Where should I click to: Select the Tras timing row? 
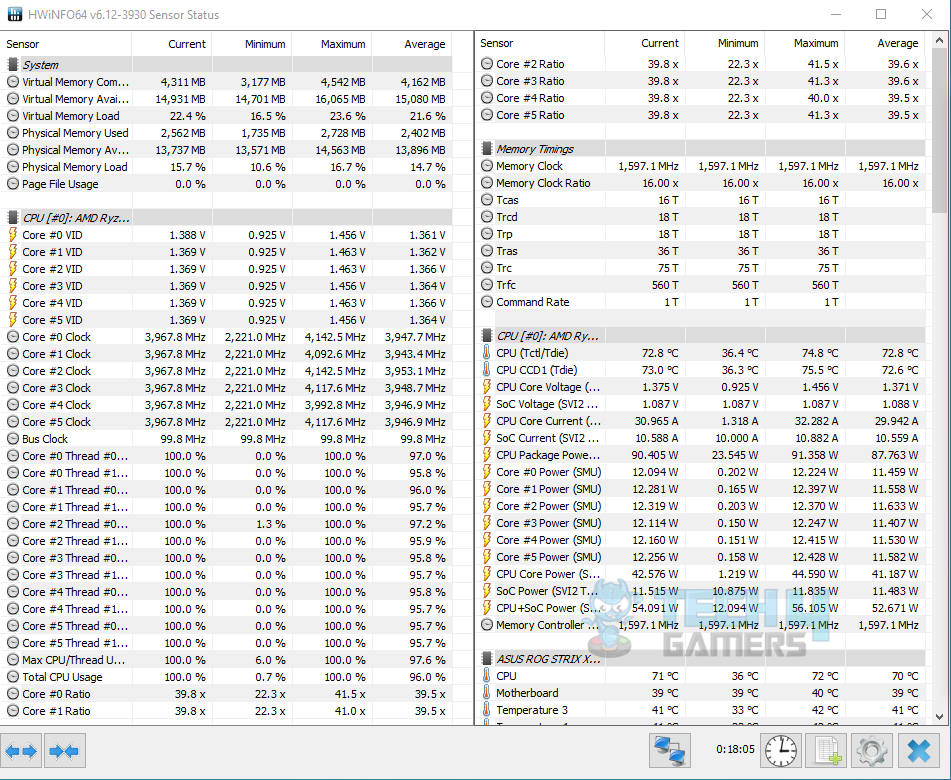pyautogui.click(x=701, y=250)
